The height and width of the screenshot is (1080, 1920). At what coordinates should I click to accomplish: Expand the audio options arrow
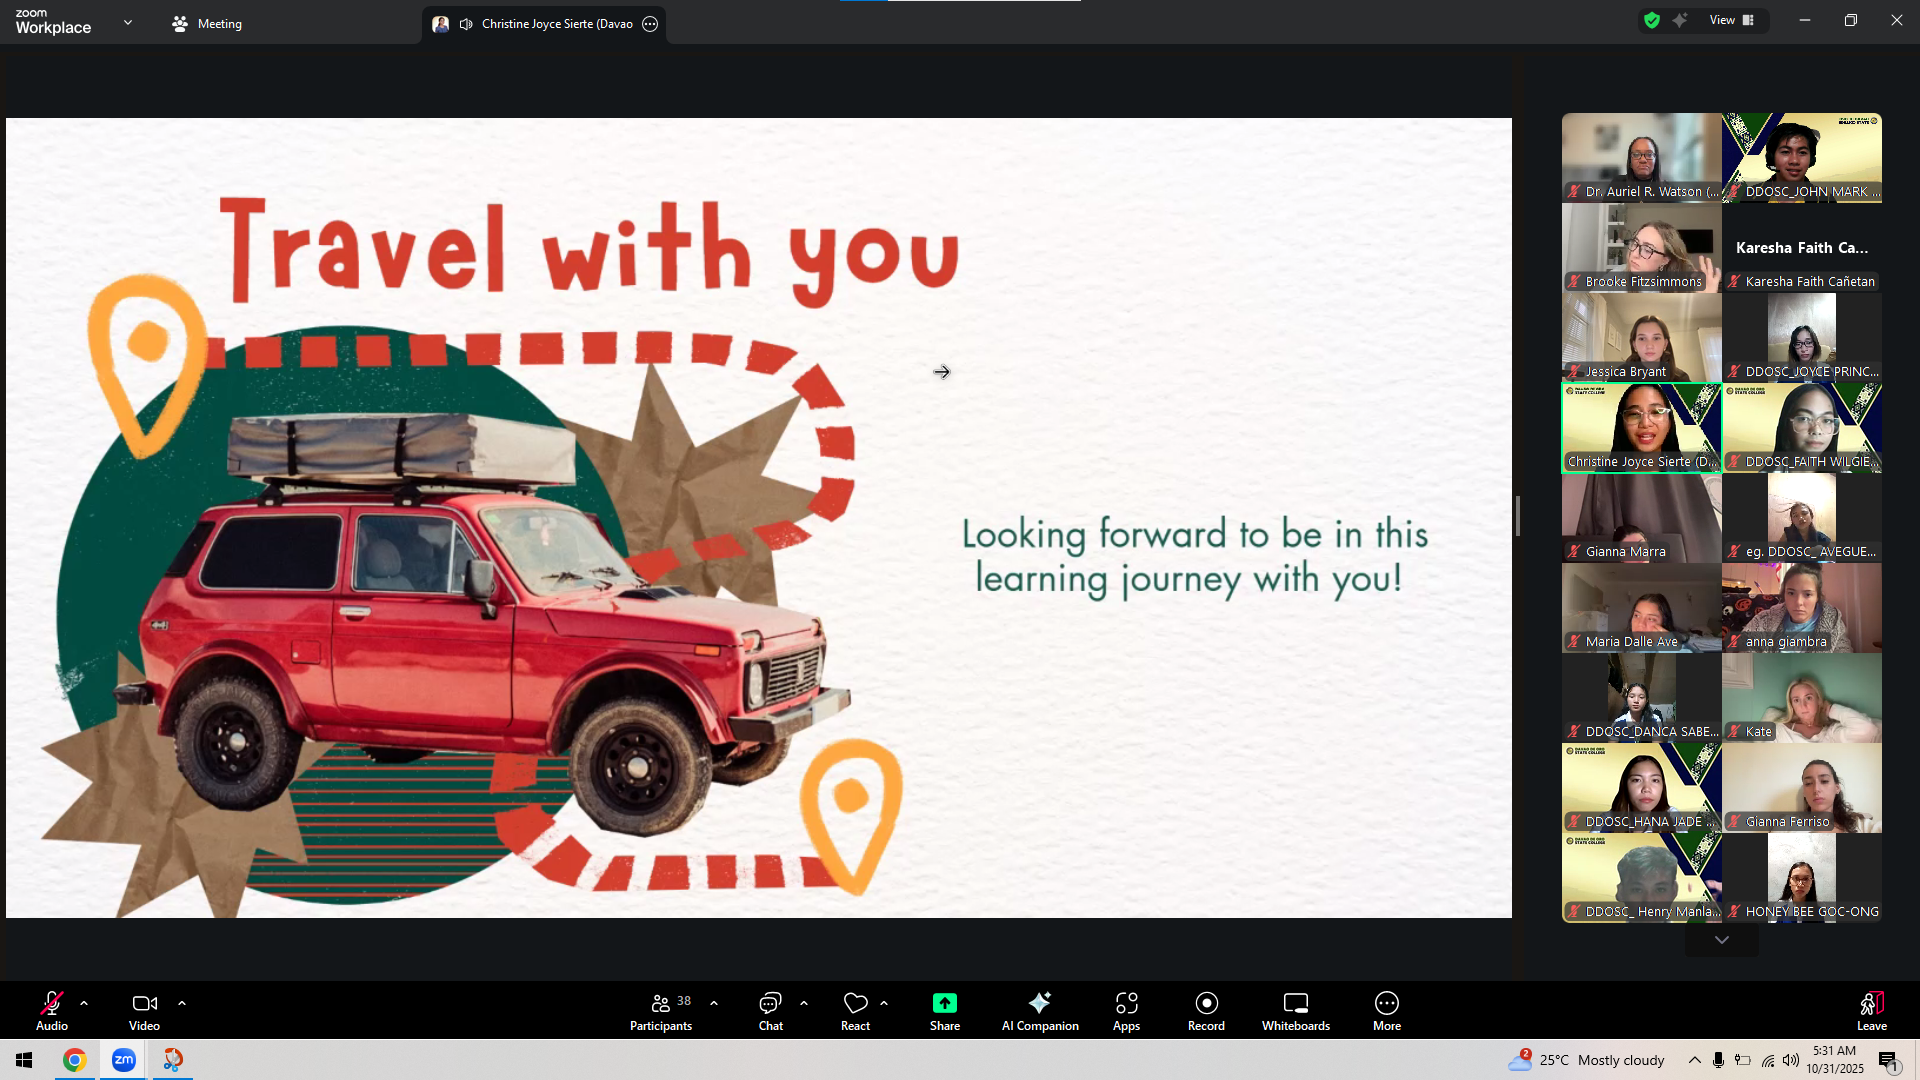click(x=84, y=1002)
